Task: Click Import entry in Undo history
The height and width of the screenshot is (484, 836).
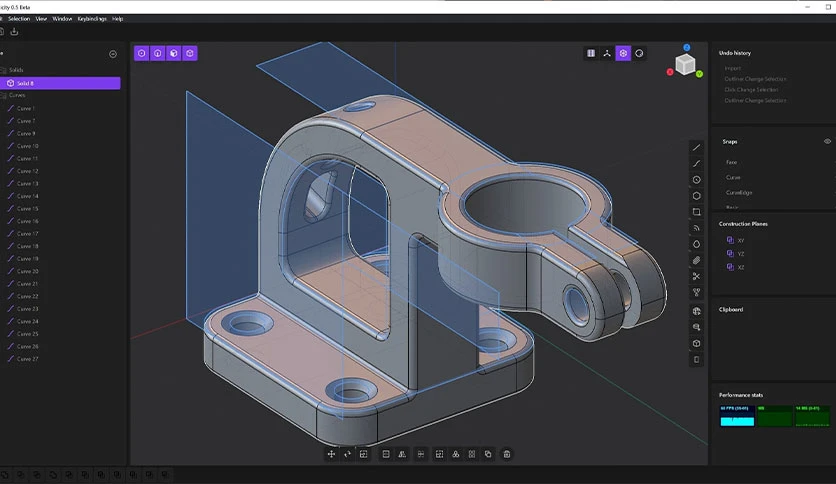Action: [733, 68]
